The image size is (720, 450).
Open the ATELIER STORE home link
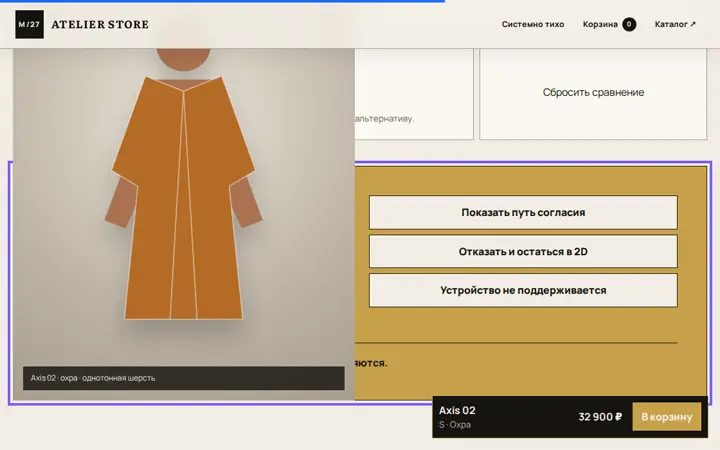point(100,24)
